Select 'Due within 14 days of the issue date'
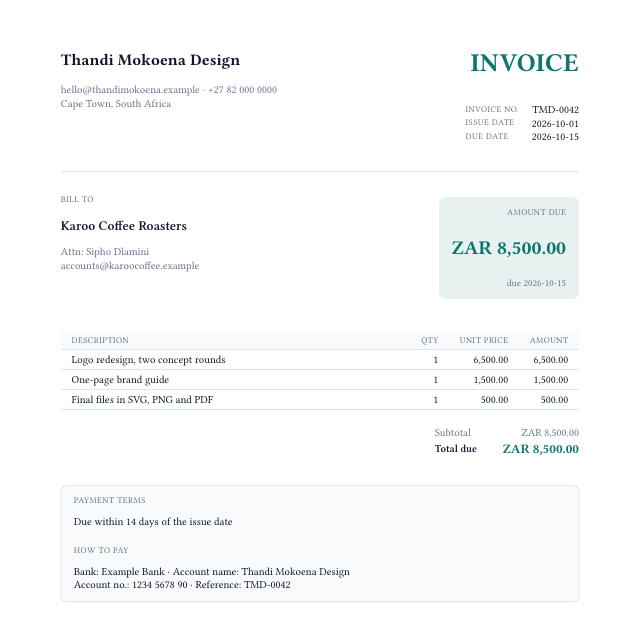 point(153,522)
